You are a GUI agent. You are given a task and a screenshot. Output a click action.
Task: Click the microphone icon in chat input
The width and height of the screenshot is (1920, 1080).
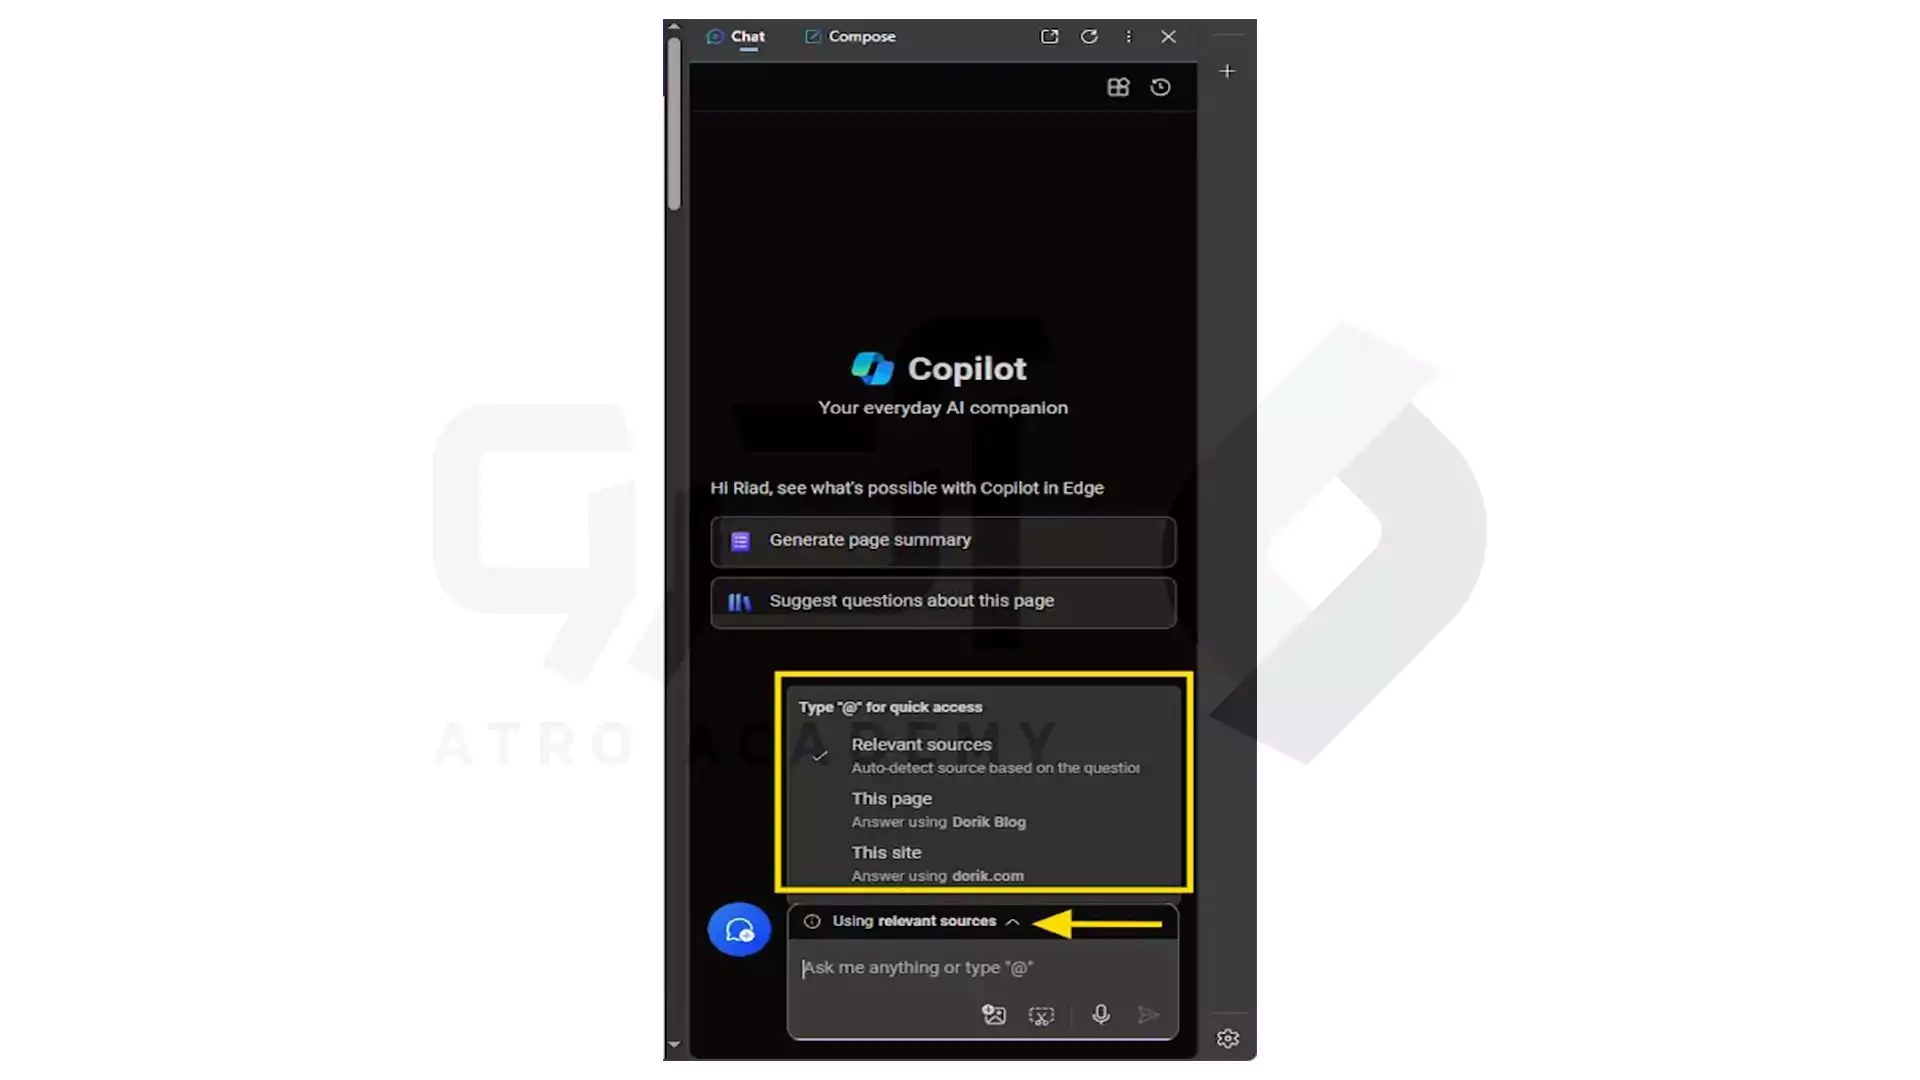click(1098, 1014)
